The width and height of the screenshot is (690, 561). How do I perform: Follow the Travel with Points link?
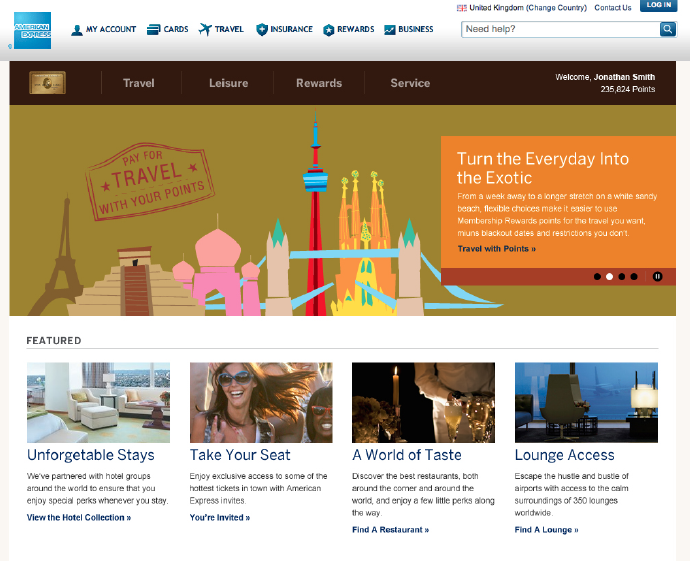pos(496,249)
